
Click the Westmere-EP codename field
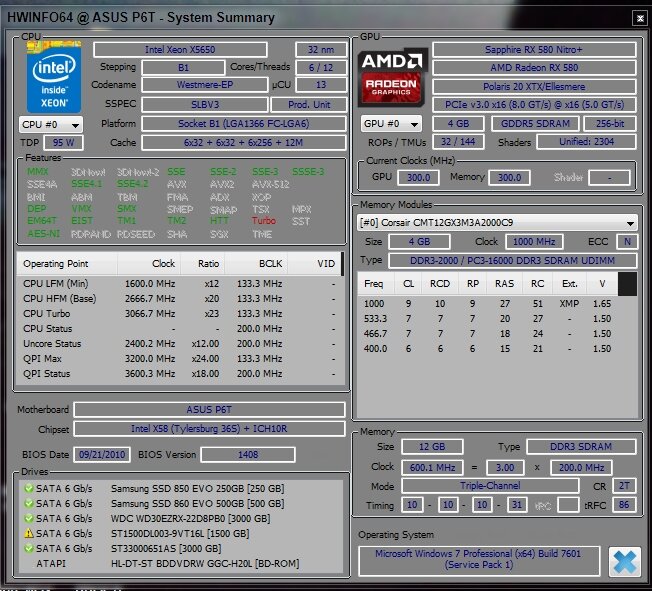tap(205, 85)
